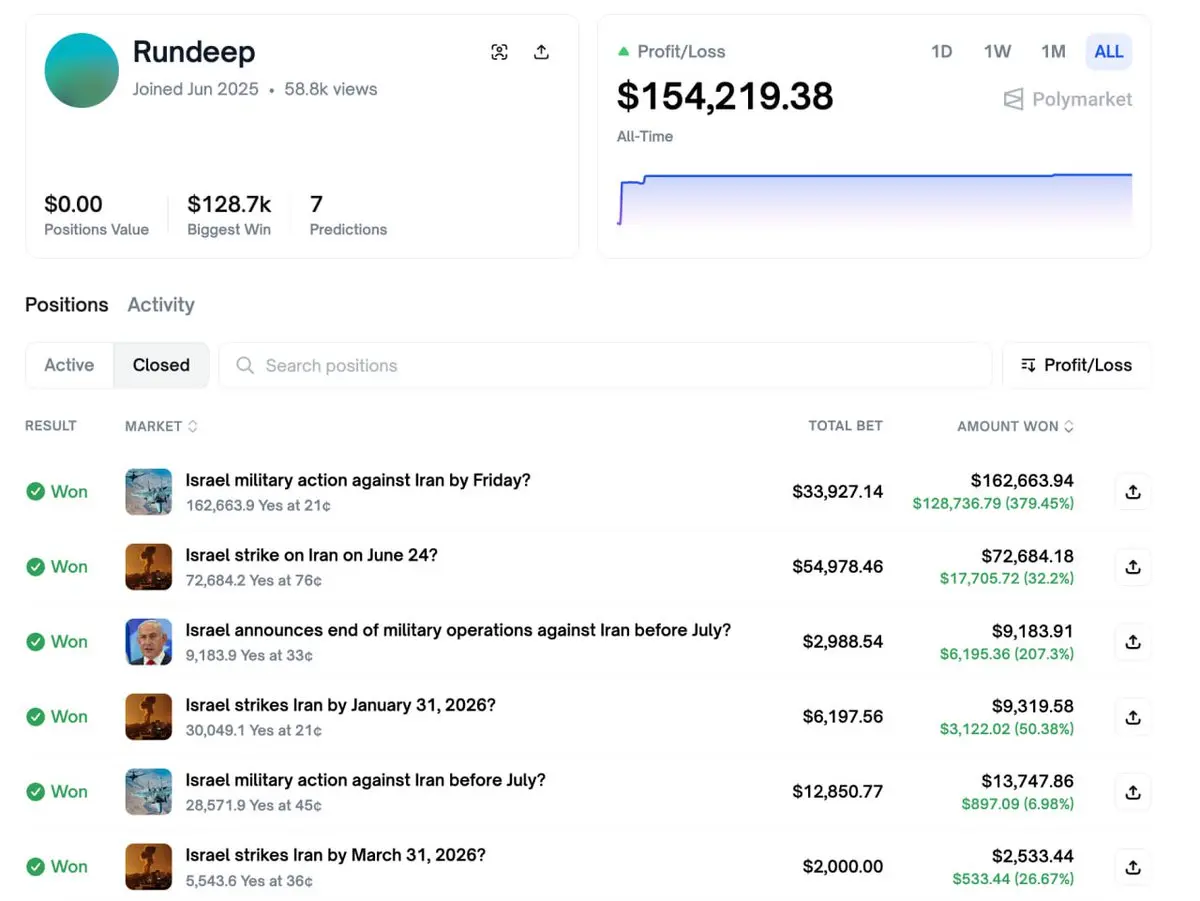Open the profile QR scan icon
Image resolution: width=1200 pixels, height=901 pixels.
pyautogui.click(x=499, y=52)
